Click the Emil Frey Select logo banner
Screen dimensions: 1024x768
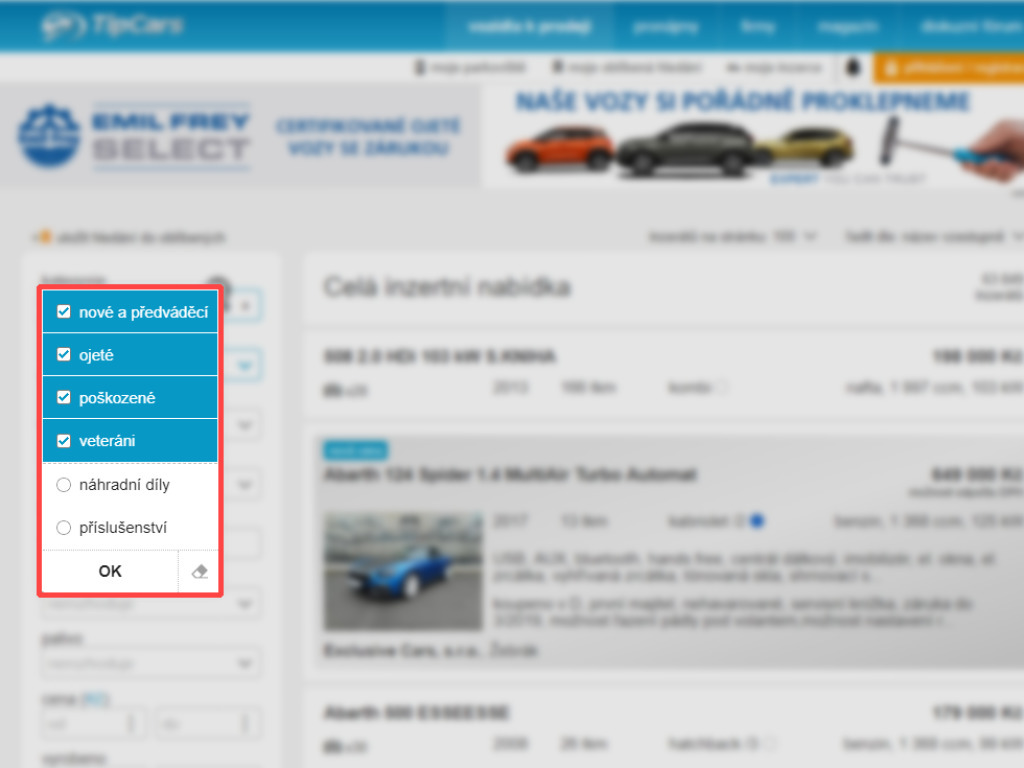coord(135,135)
